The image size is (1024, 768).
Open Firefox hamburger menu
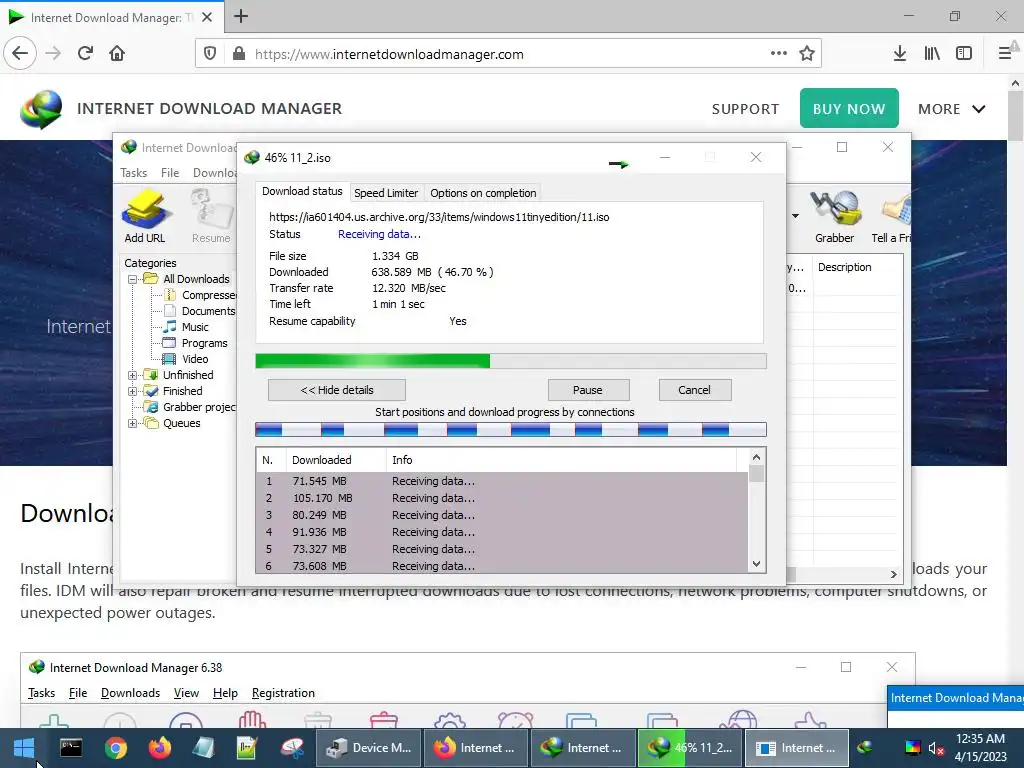(x=1005, y=54)
